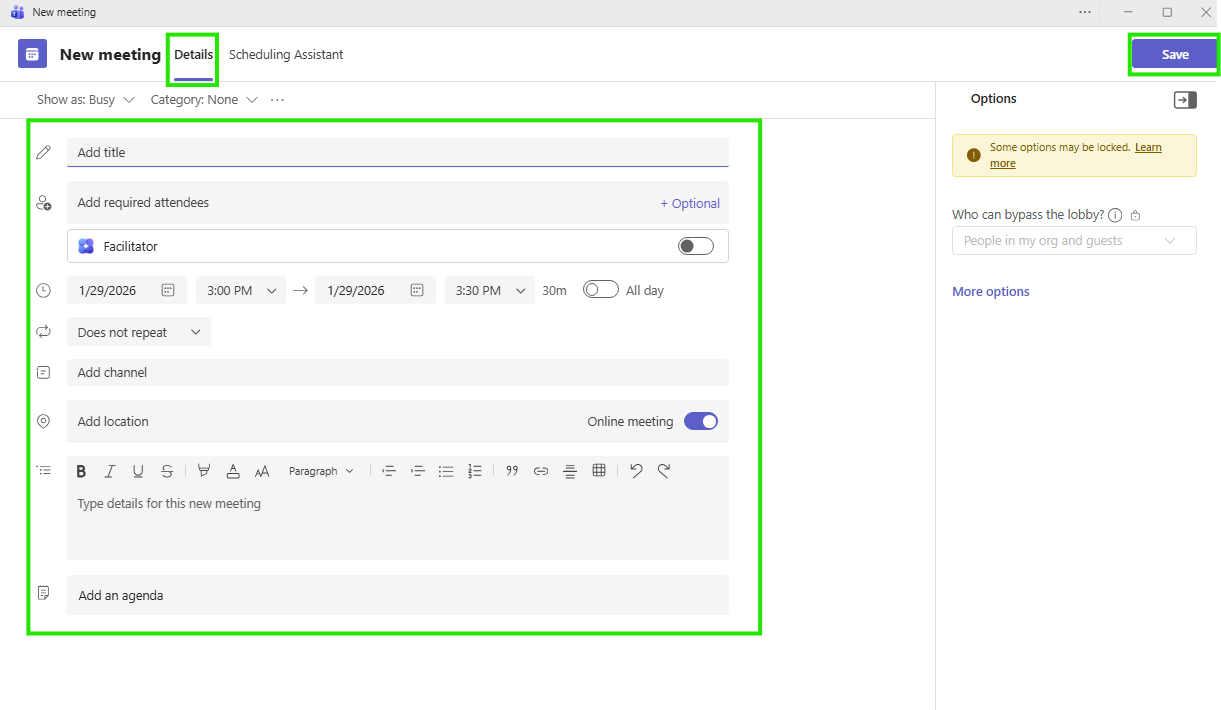
Task: Switch to the Scheduling Assistant tab
Action: (x=286, y=55)
